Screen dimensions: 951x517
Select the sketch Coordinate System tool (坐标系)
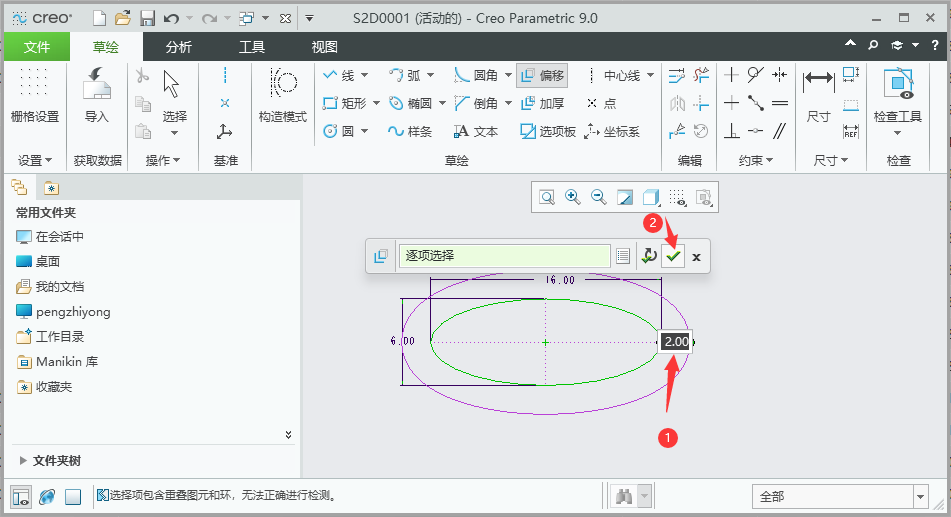[x=611, y=131]
